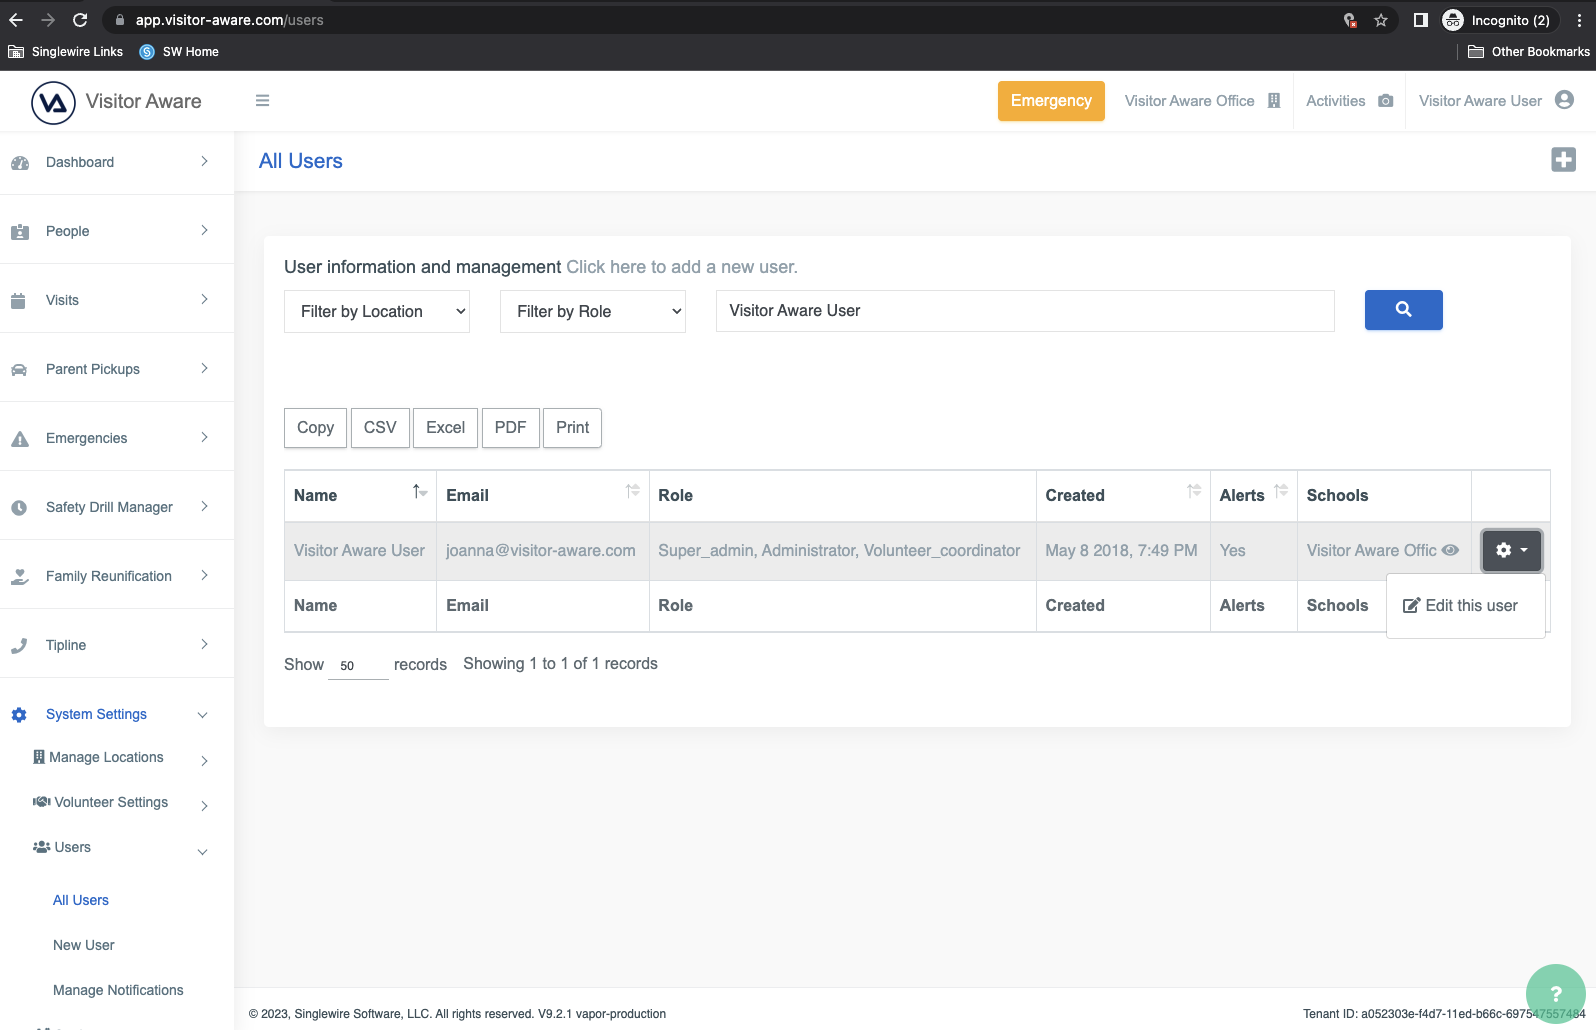Reload the page in browser
1596x1030 pixels.
pyautogui.click(x=80, y=20)
